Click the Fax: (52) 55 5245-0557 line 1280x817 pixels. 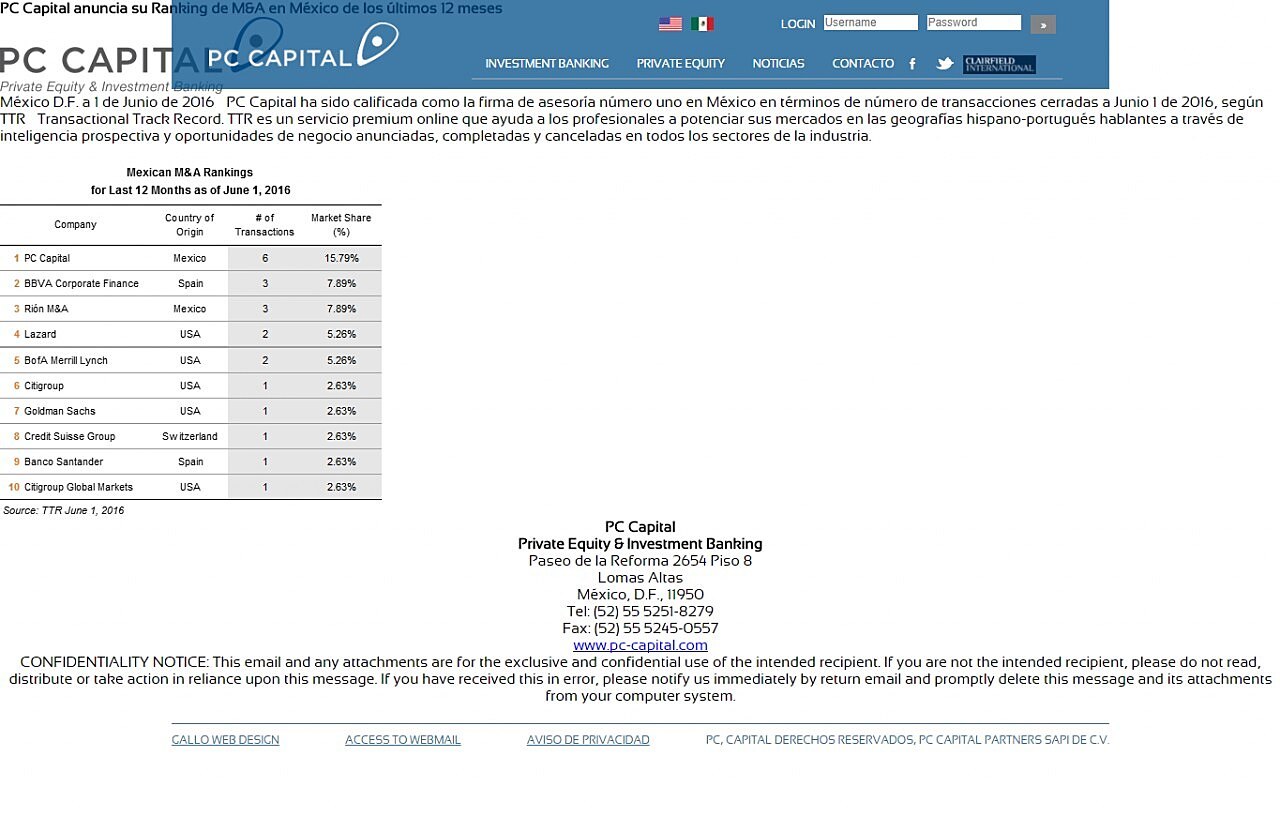[x=640, y=629]
